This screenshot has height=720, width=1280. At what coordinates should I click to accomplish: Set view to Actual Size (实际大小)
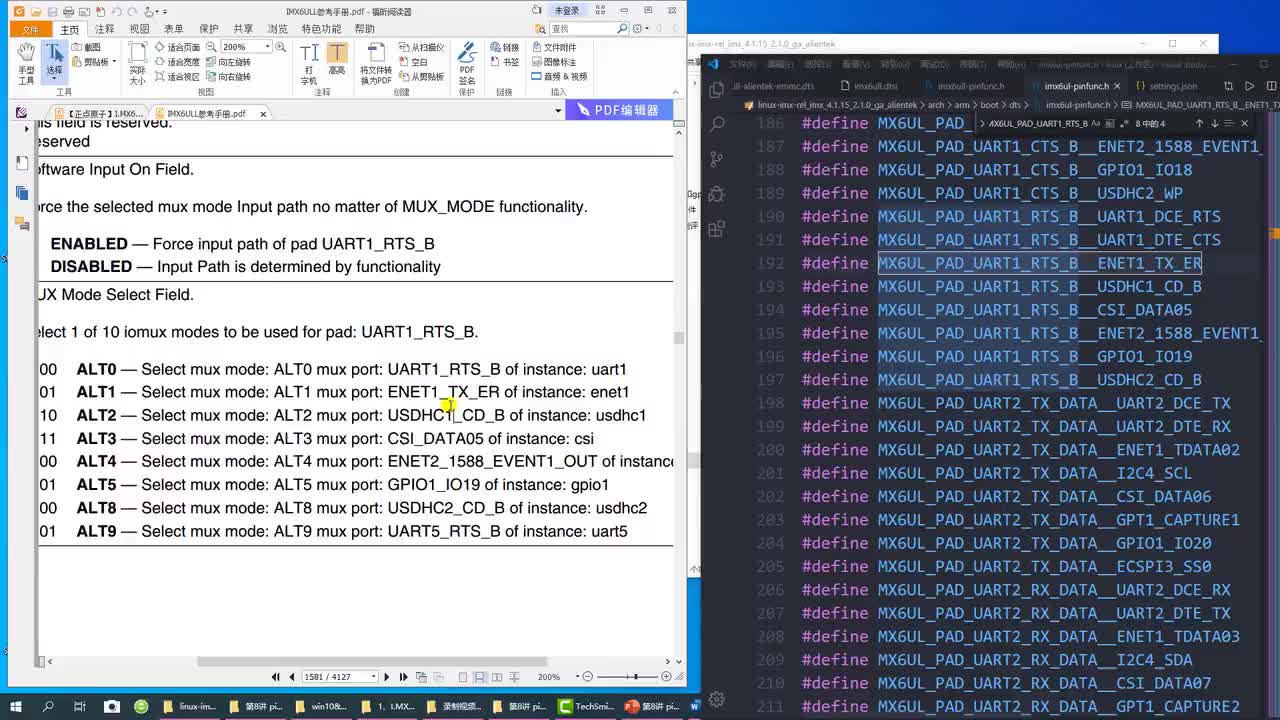click(137, 62)
